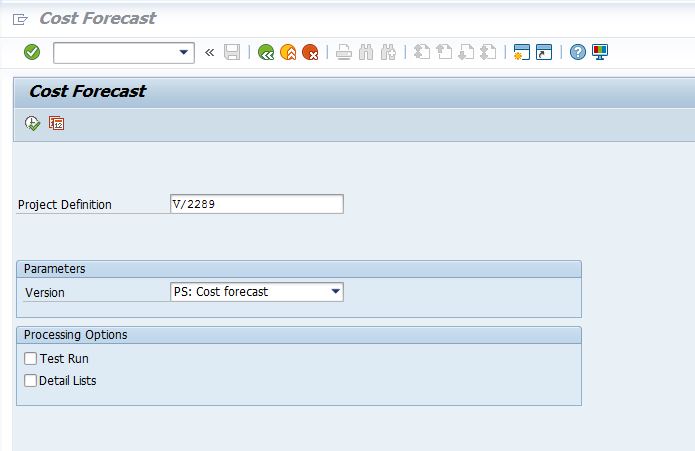The height and width of the screenshot is (451, 695).
Task: Click the Execute clock icon
Action: pos(32,123)
